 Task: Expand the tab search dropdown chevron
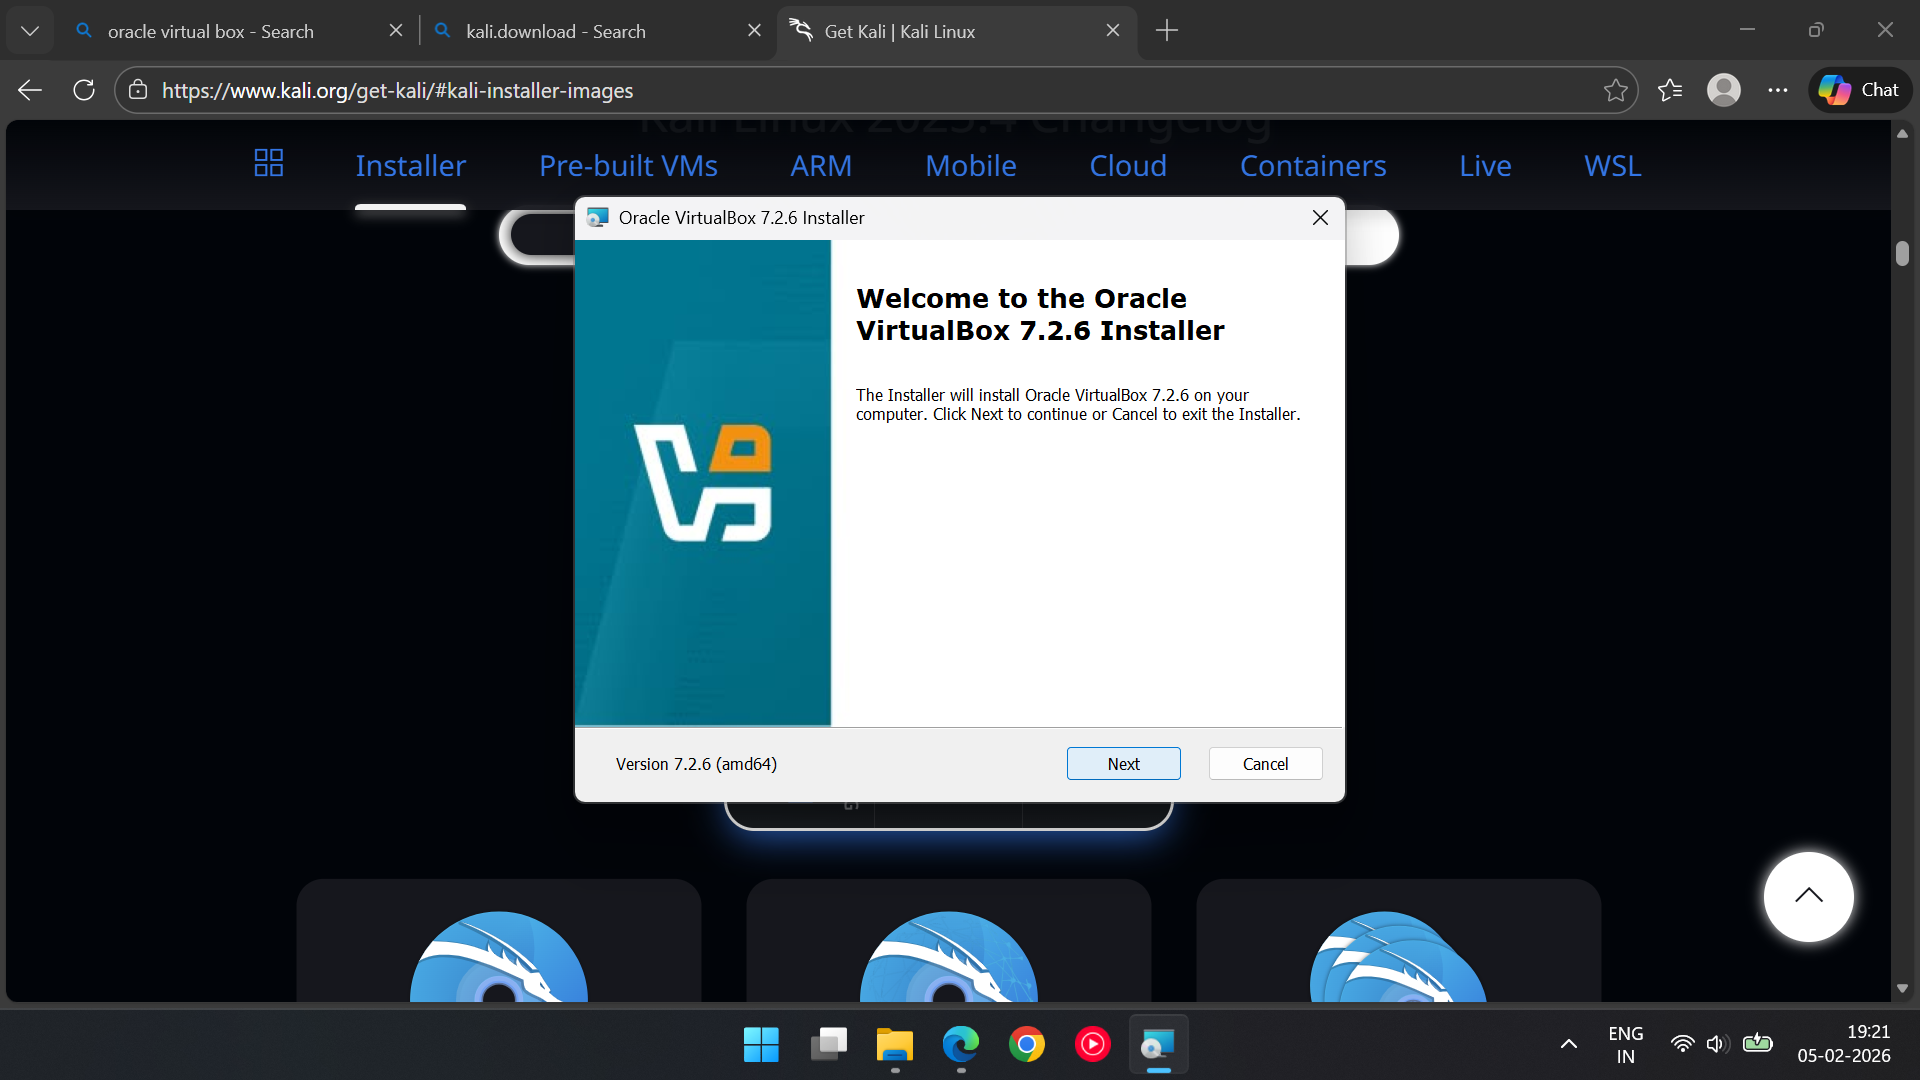click(30, 31)
